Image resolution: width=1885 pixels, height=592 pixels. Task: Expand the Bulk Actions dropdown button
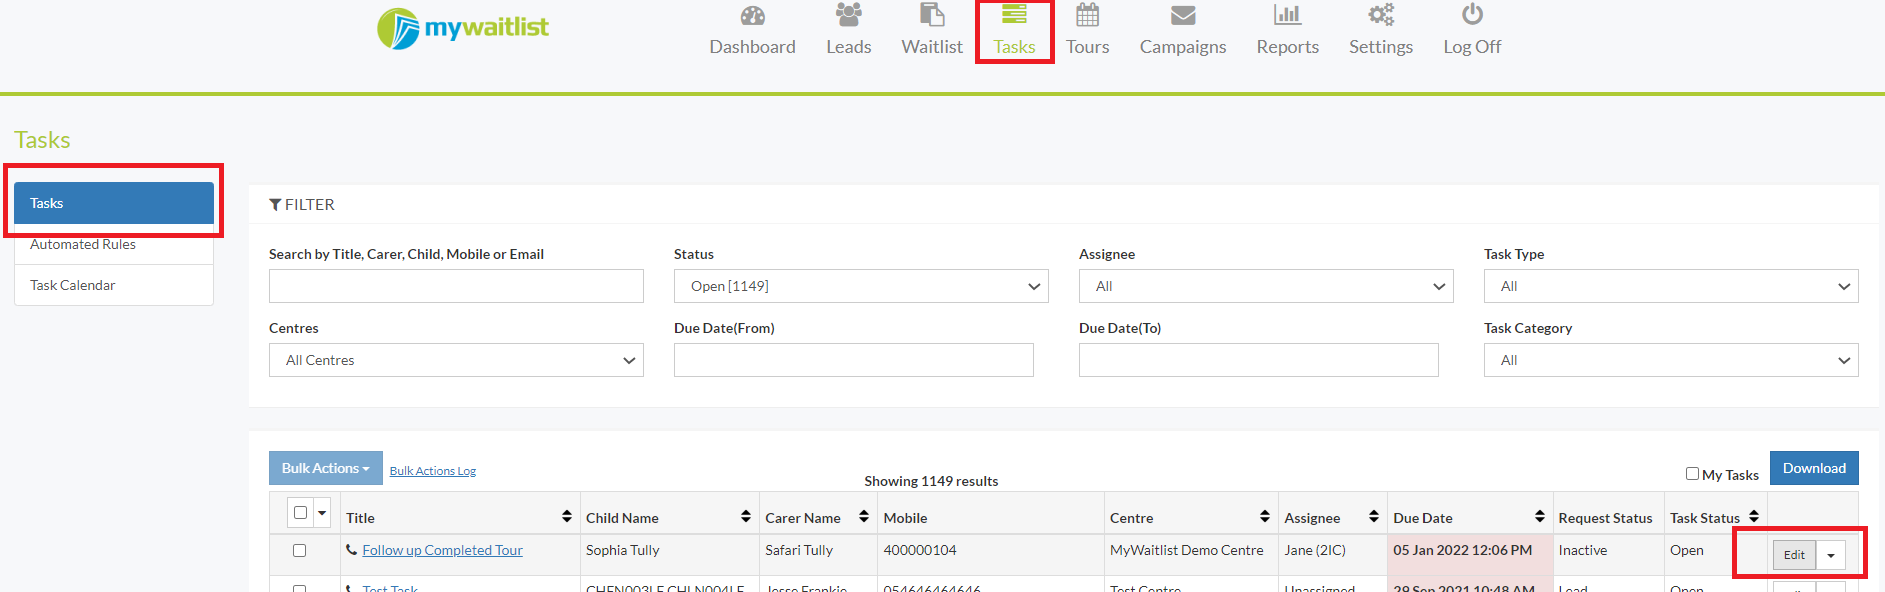(326, 468)
